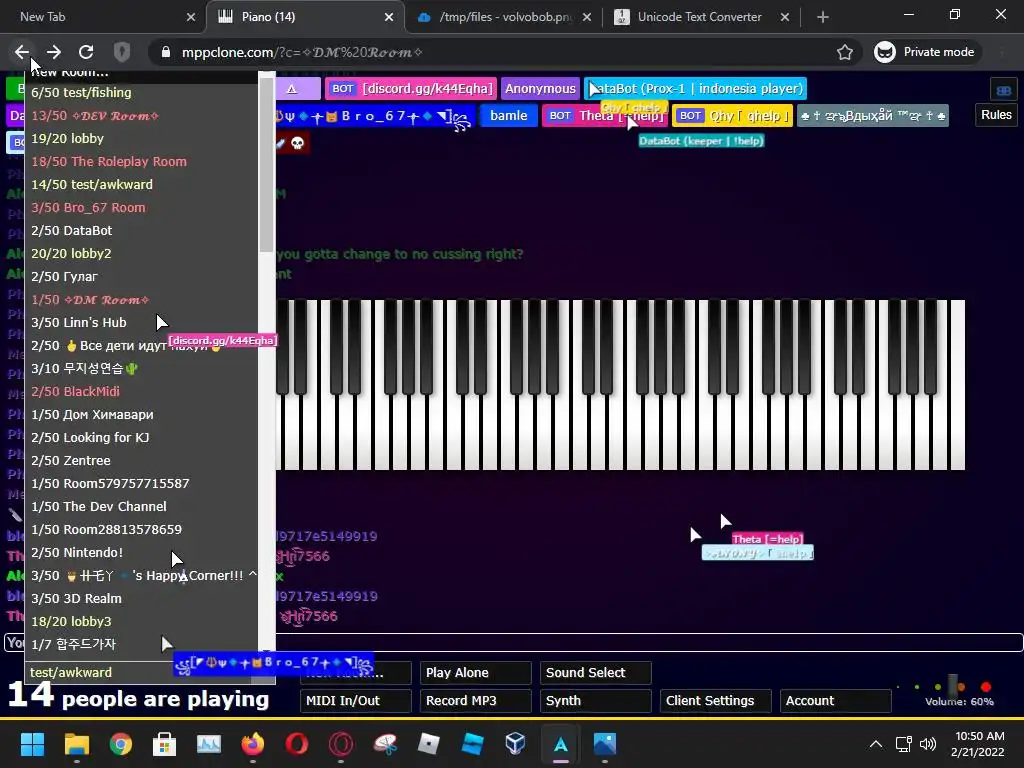The height and width of the screenshot is (768, 1024).
Task: Click the padlock site info icon
Action: [x=166, y=52]
